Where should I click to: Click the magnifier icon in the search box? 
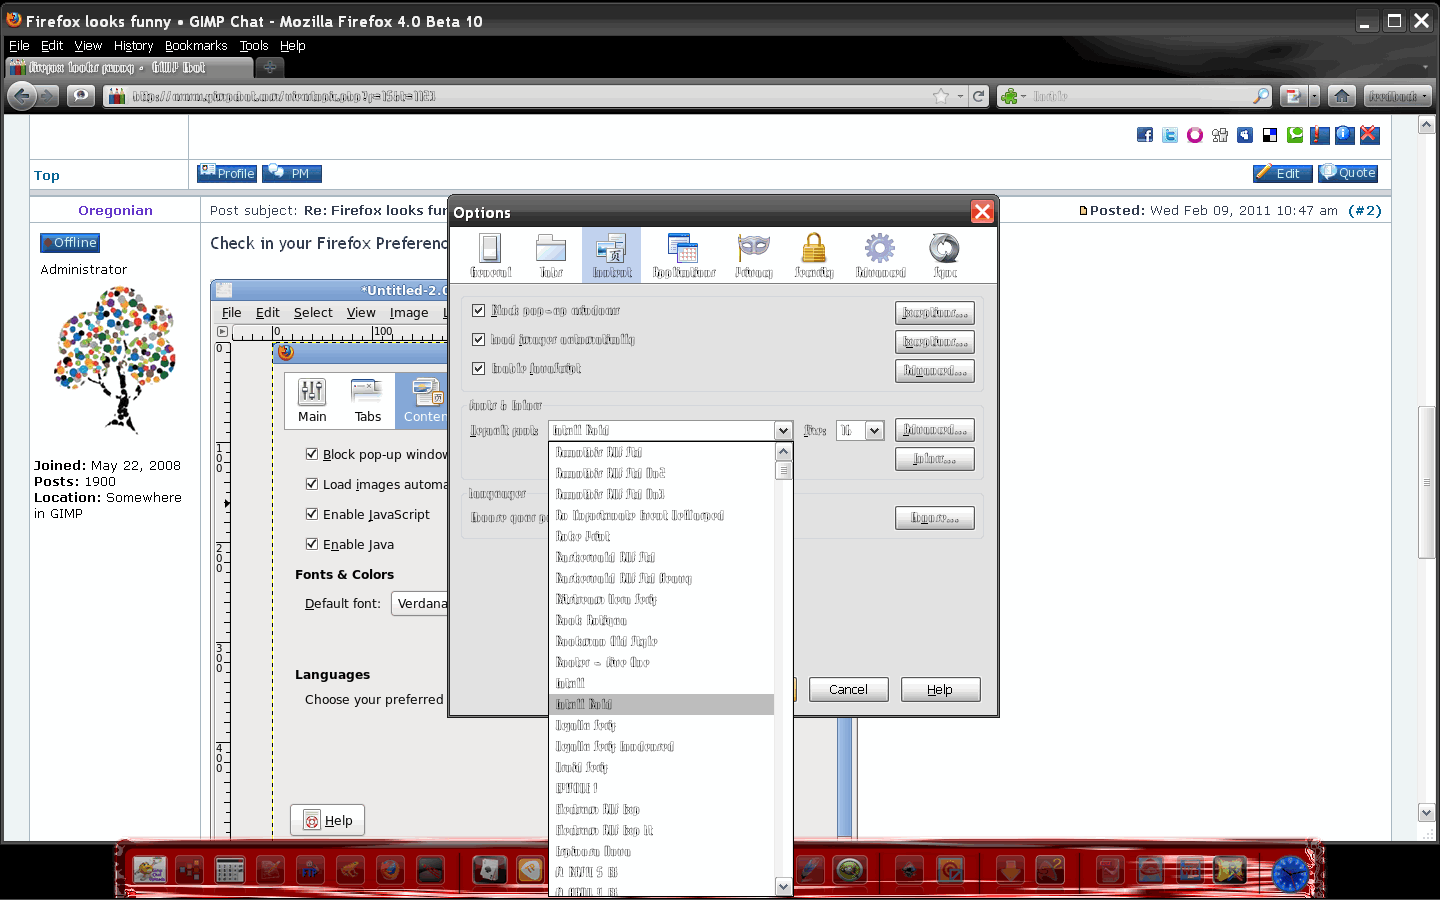tap(1261, 96)
